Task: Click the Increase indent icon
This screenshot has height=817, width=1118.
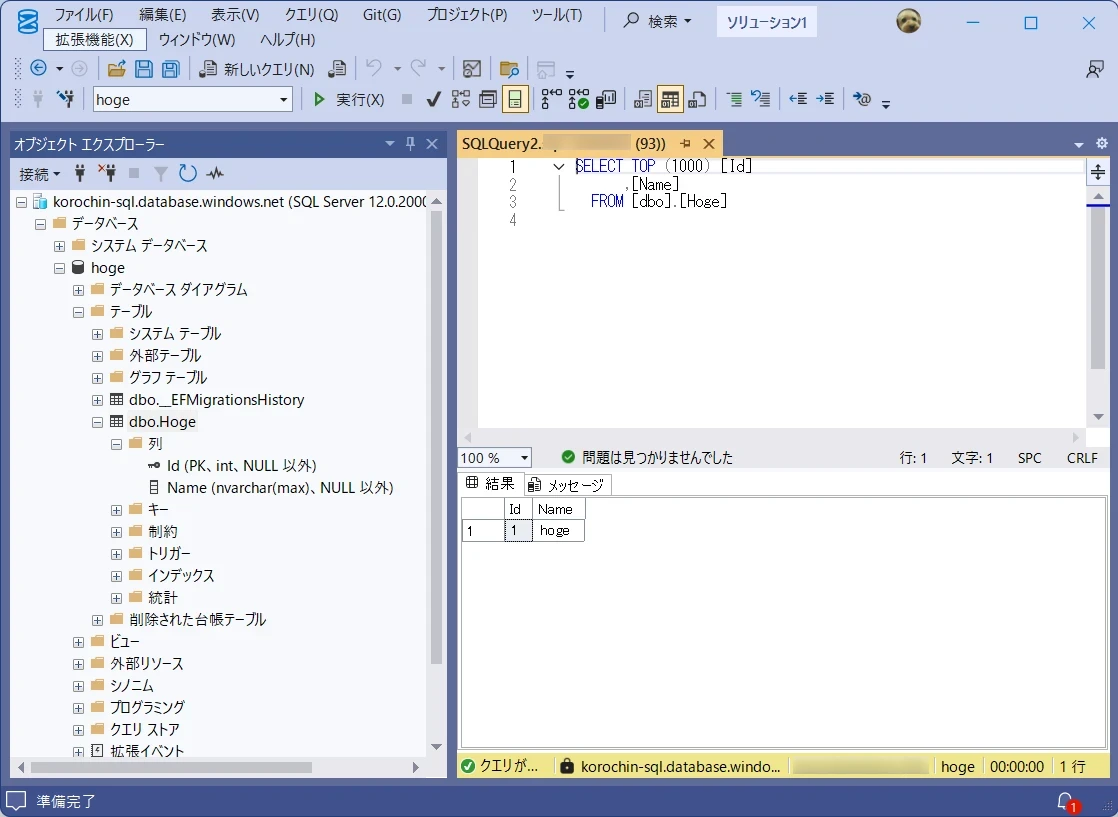Action: point(825,99)
